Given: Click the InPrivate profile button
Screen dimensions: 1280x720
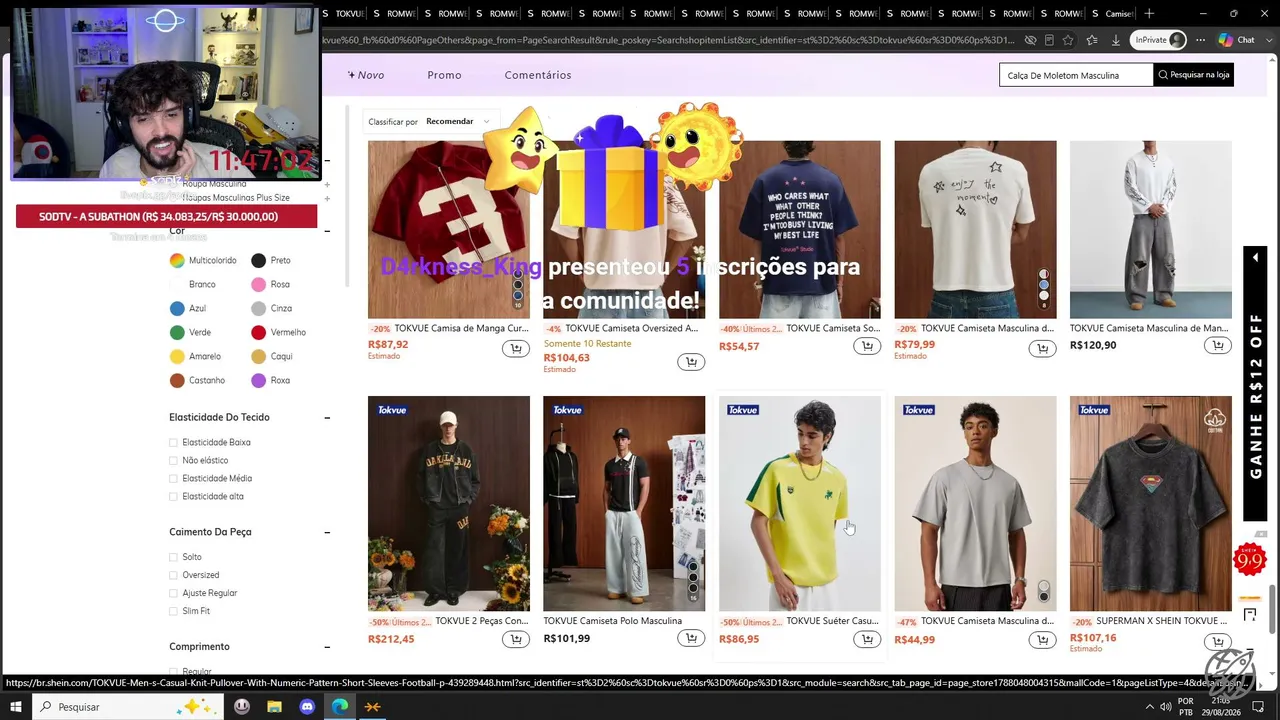Looking at the screenshot, I should pyautogui.click(x=1158, y=40).
